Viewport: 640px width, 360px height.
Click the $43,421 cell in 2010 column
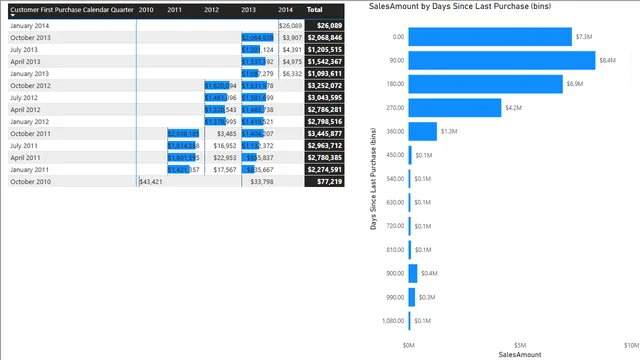click(151, 182)
